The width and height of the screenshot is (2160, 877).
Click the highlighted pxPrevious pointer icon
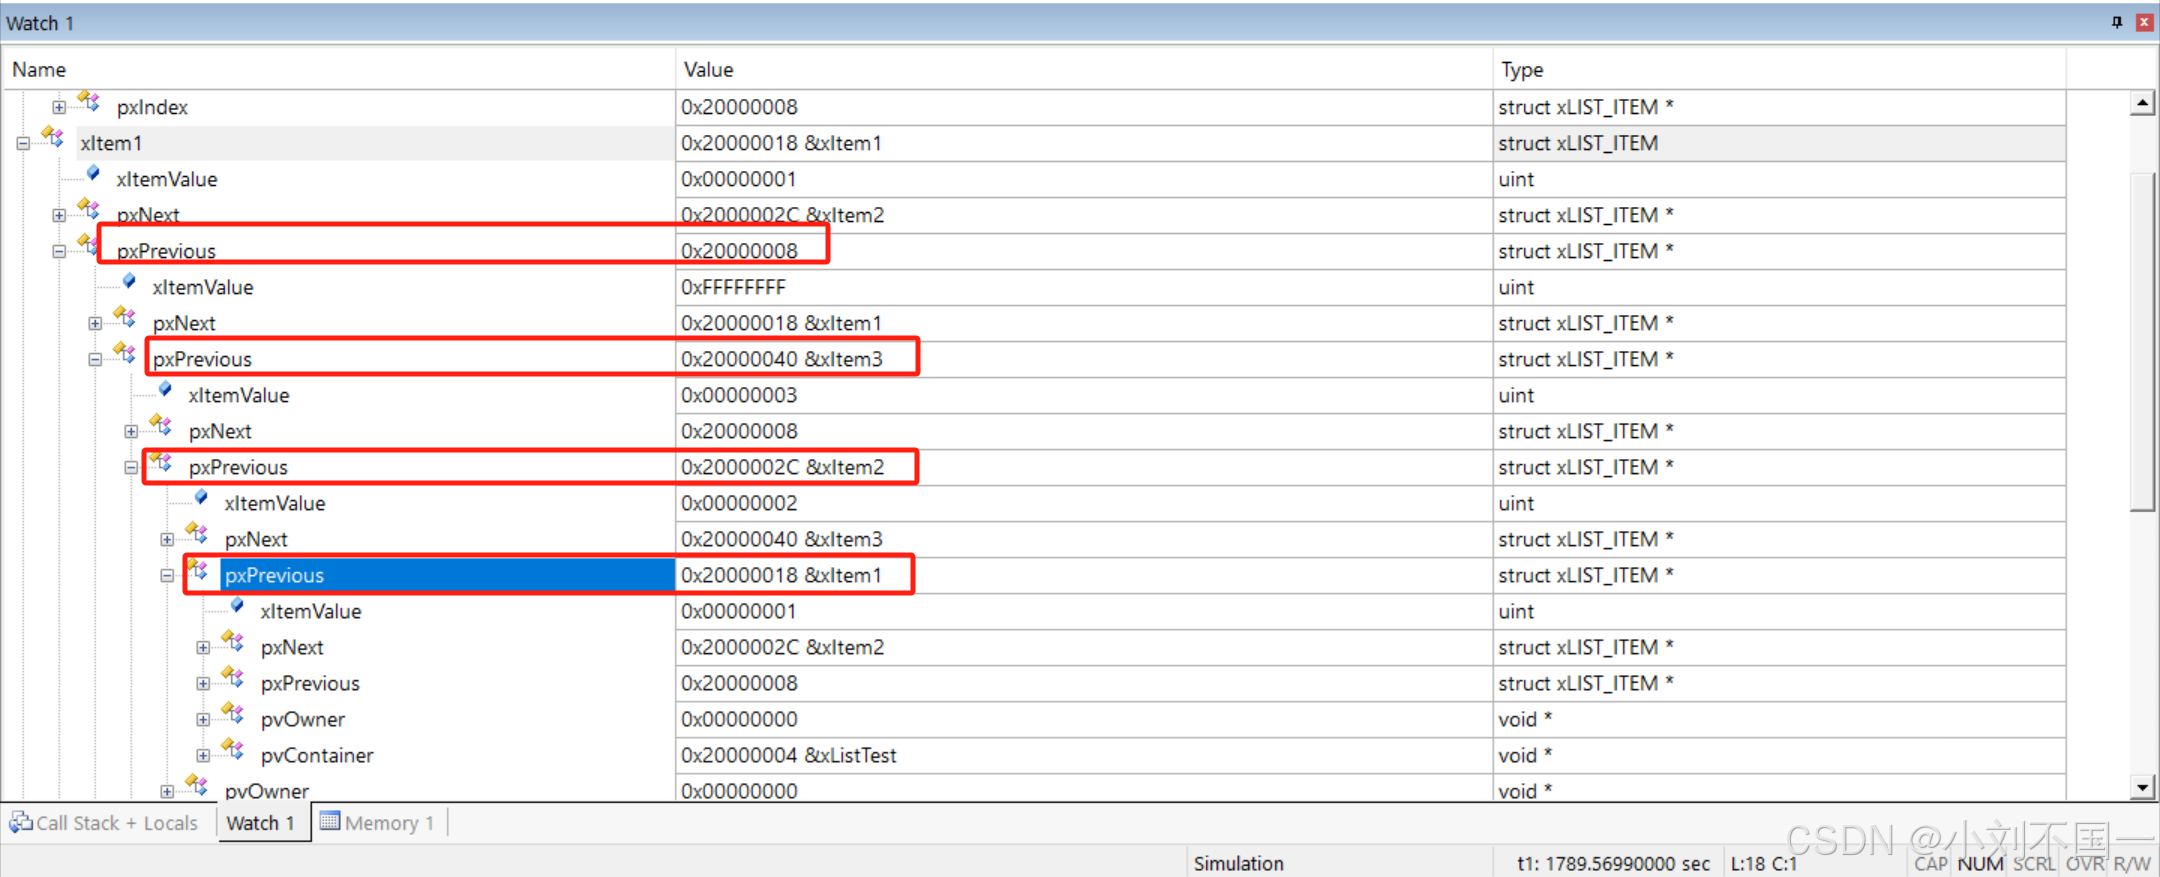coord(197,570)
